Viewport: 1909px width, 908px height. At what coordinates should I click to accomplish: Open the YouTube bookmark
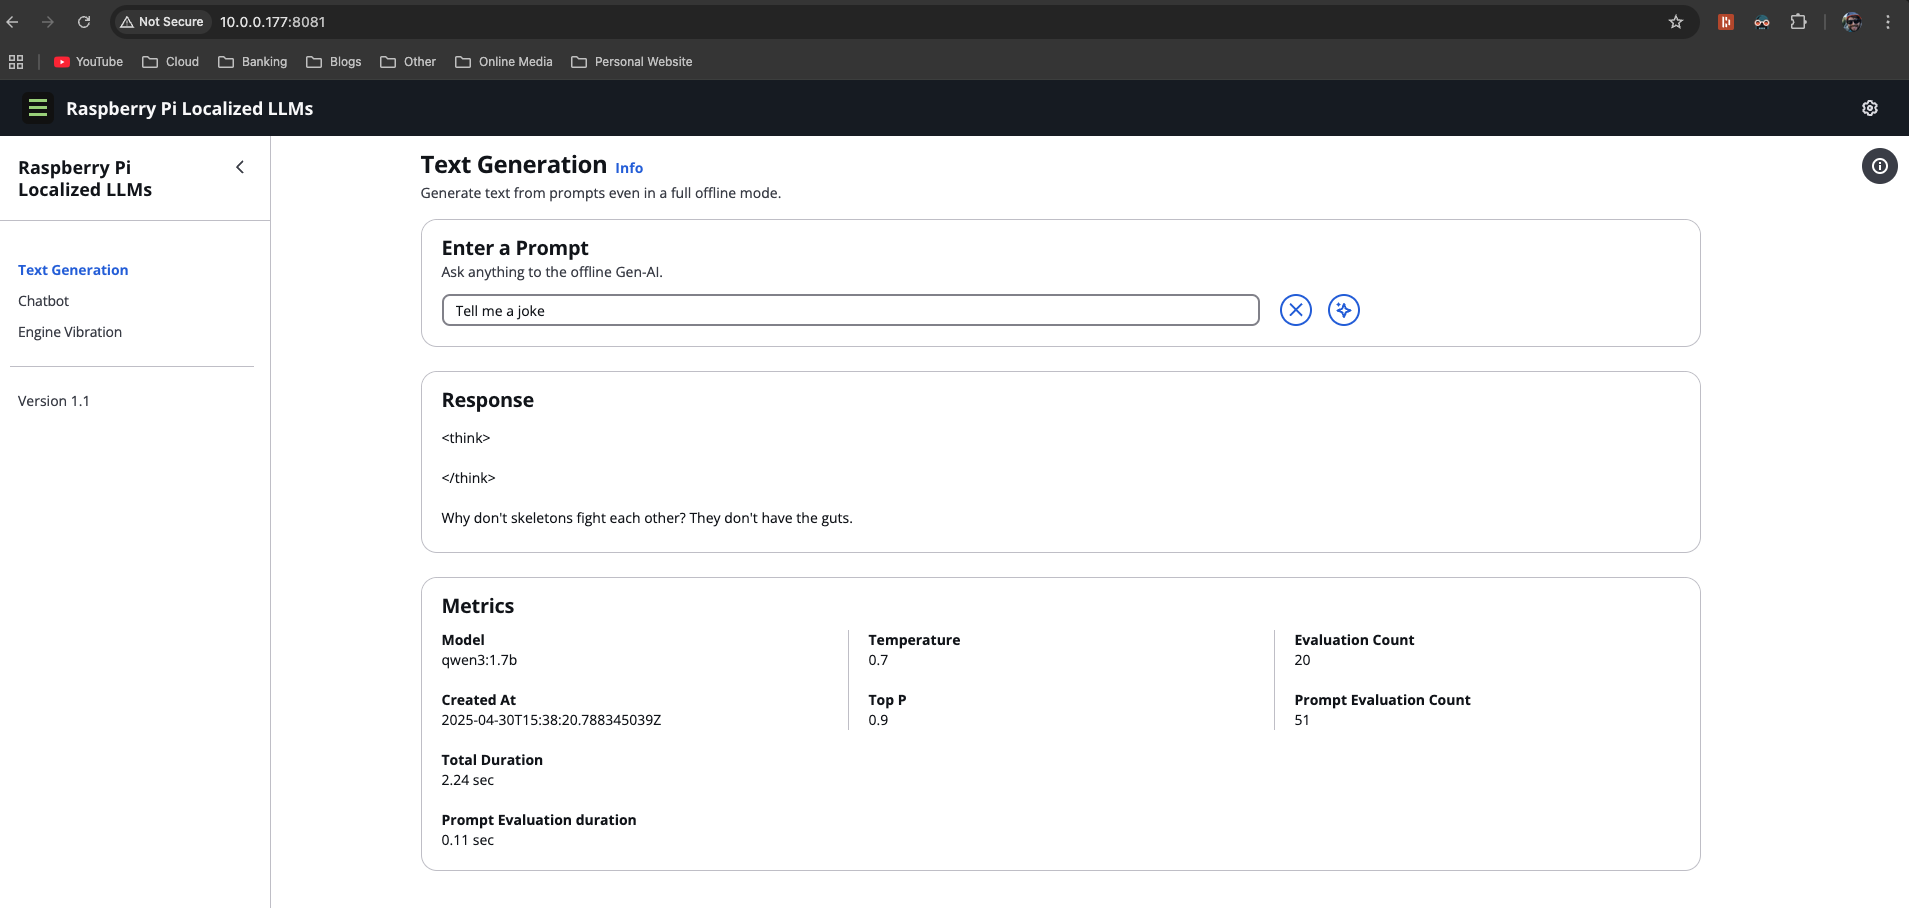click(89, 62)
